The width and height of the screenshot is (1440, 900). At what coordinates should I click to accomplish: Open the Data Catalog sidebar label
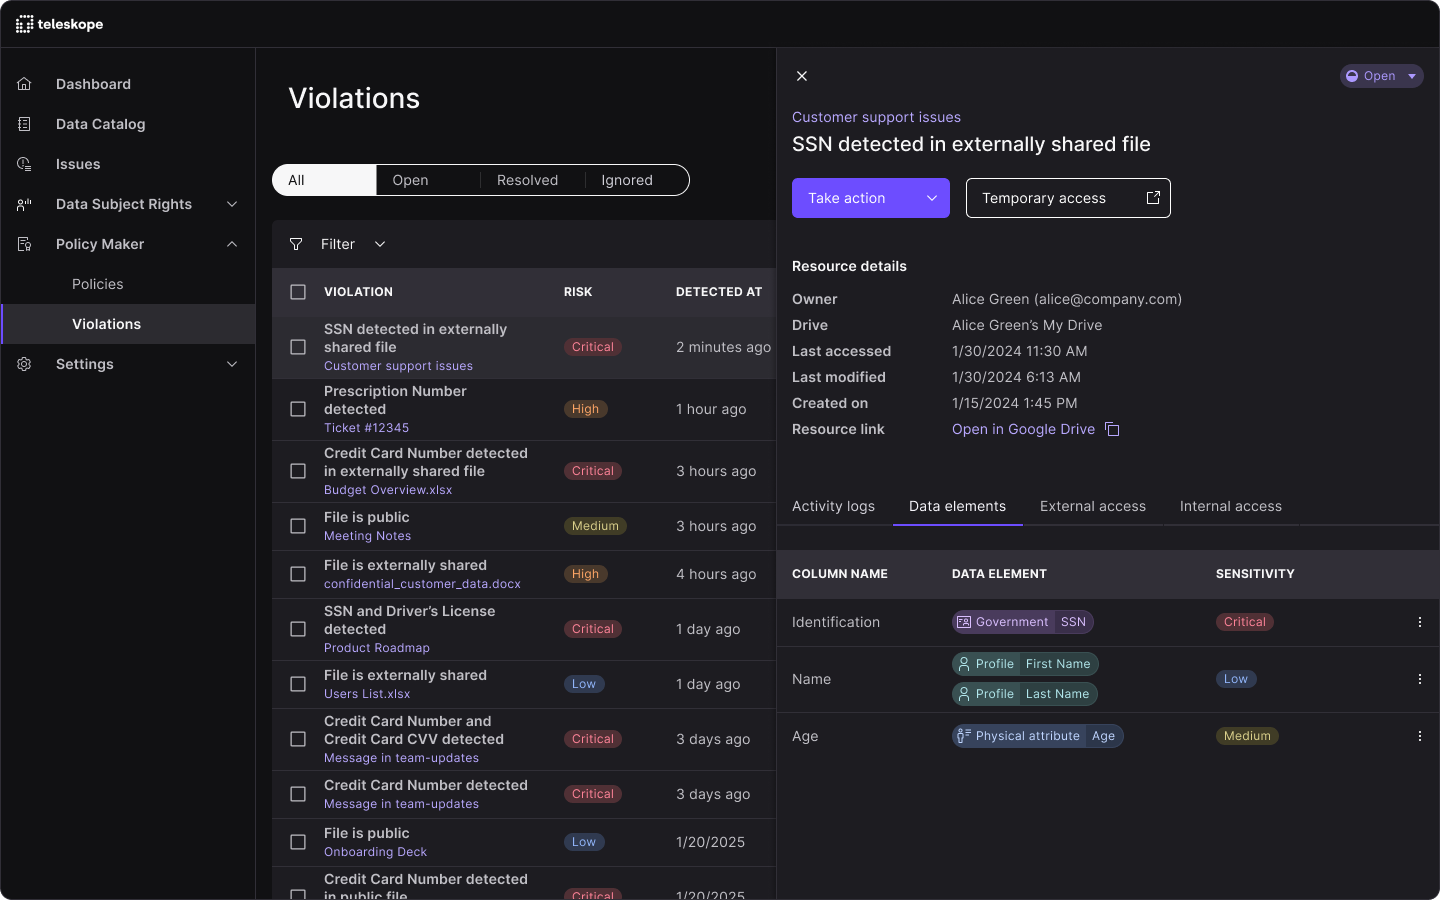tap(100, 124)
